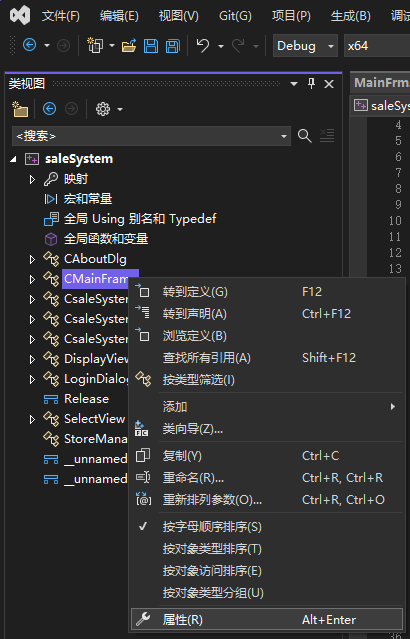Click the 类视图 forward navigation arrow
The height and width of the screenshot is (639, 410).
point(71,109)
